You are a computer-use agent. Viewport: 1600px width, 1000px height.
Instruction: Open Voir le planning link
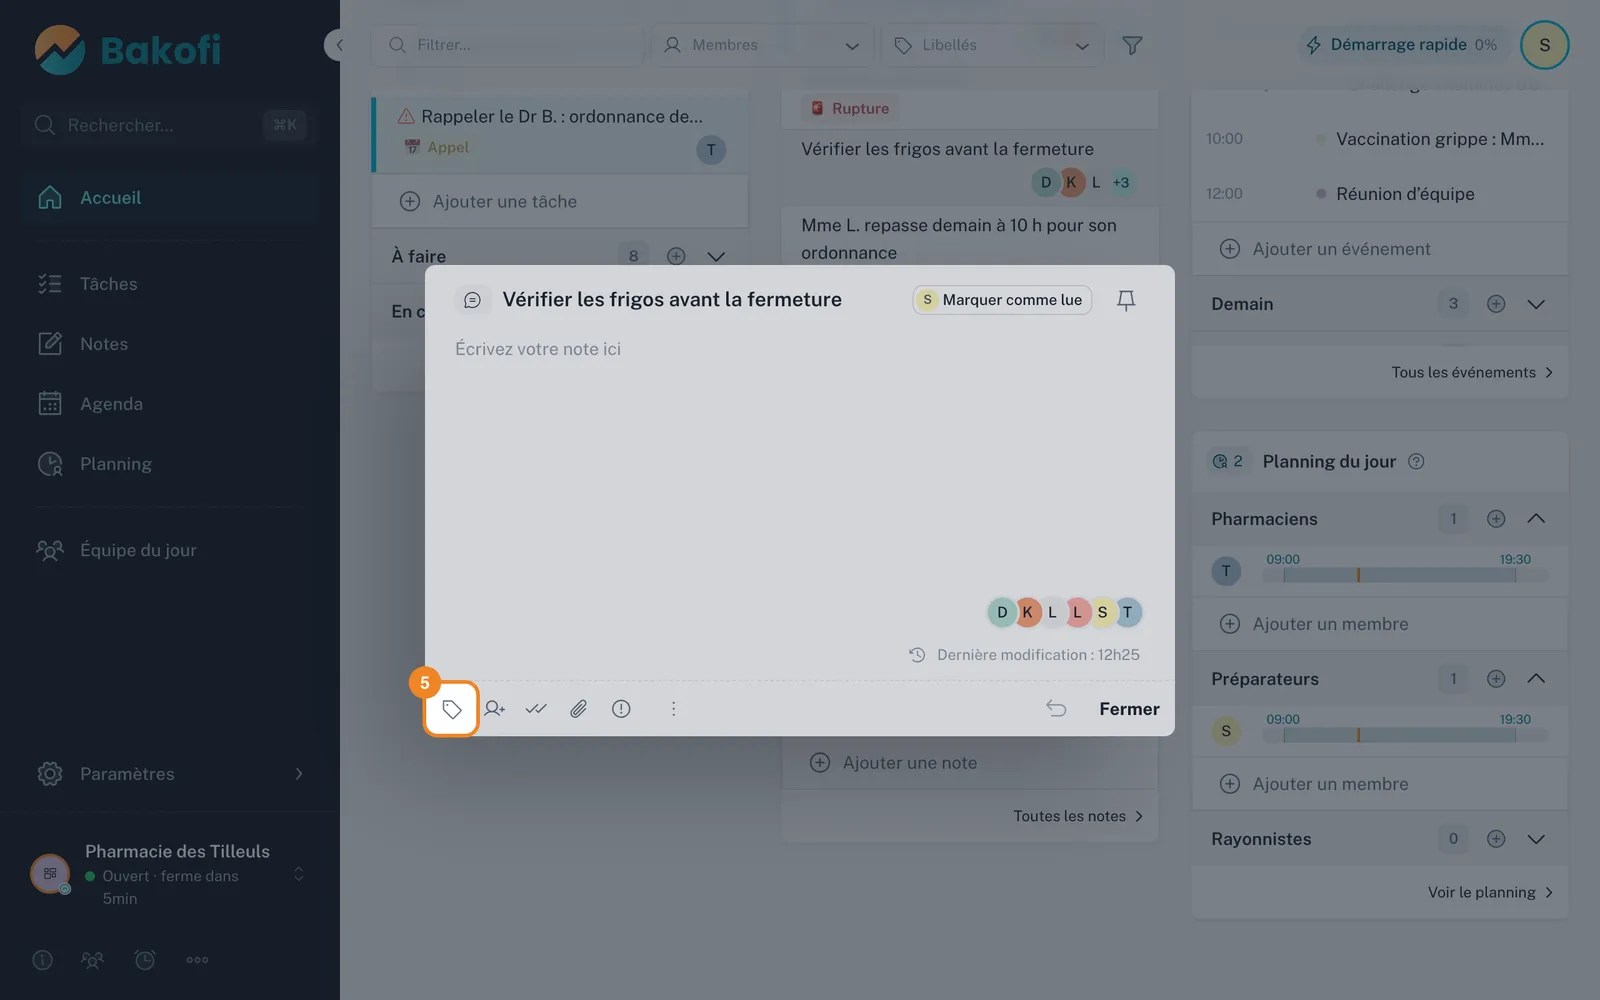point(1490,892)
